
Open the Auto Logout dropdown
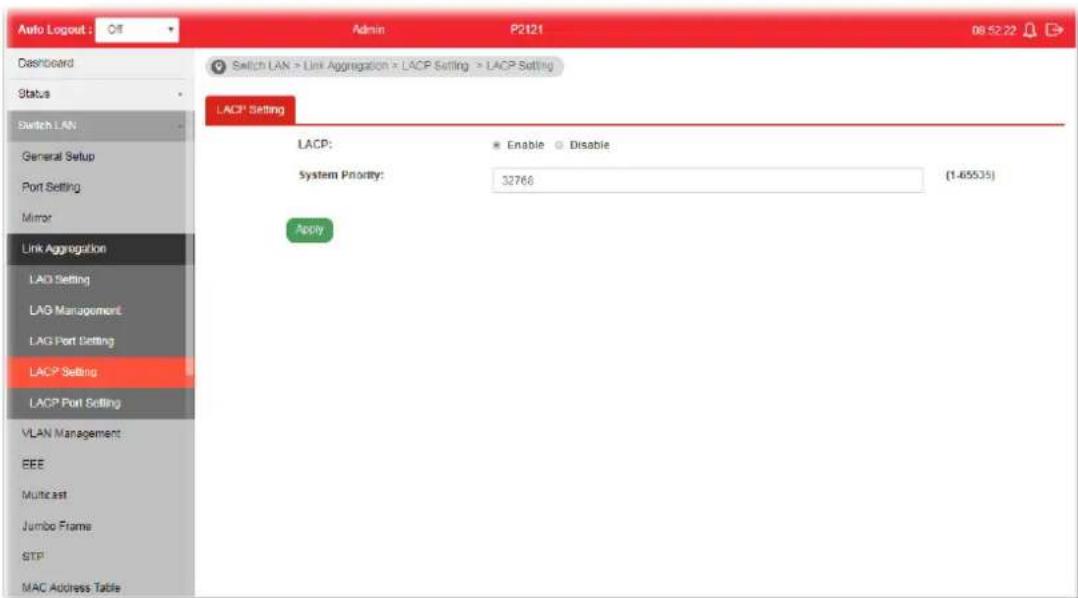[137, 30]
